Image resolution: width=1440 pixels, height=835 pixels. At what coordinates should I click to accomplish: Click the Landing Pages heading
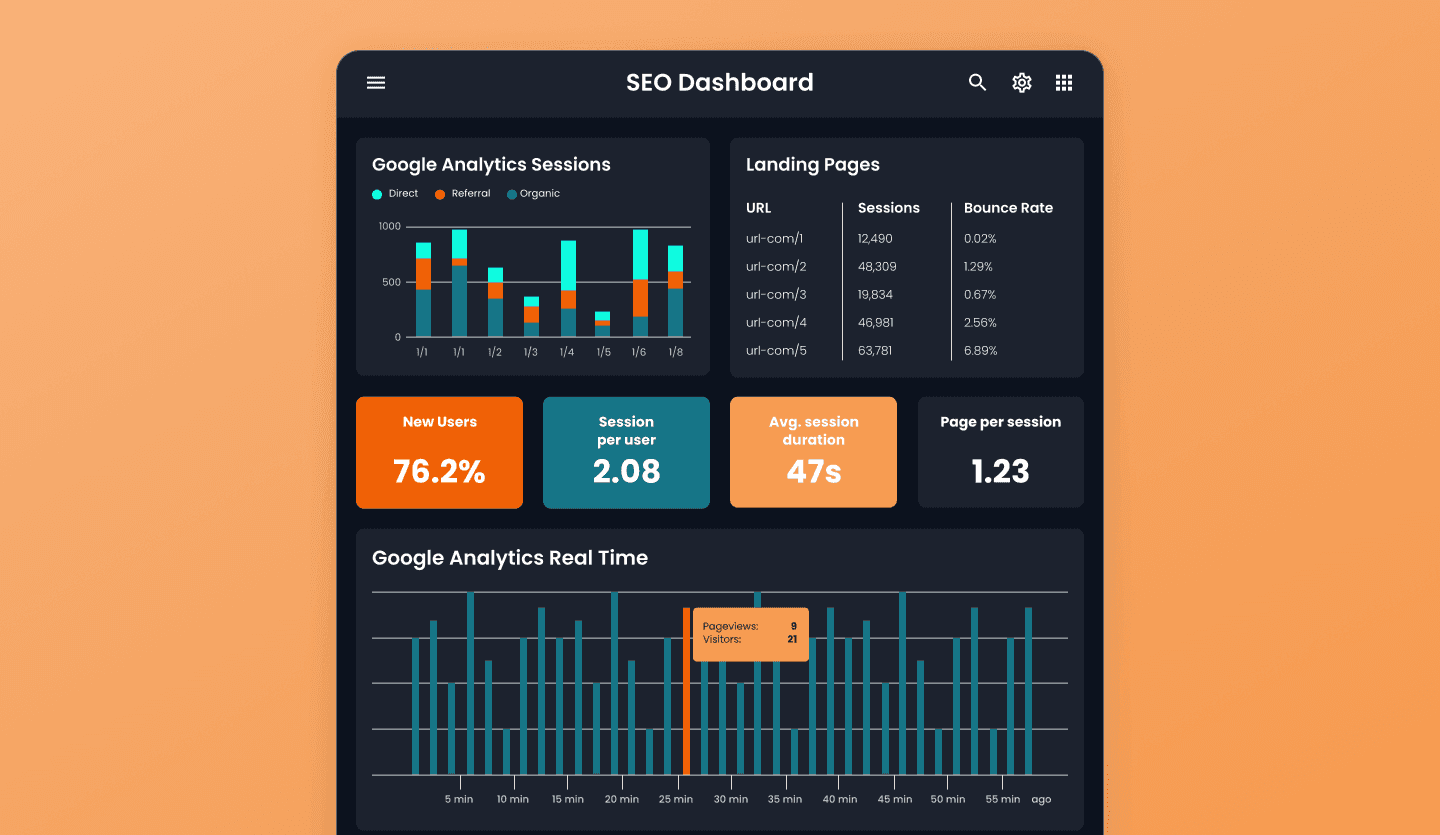click(813, 165)
